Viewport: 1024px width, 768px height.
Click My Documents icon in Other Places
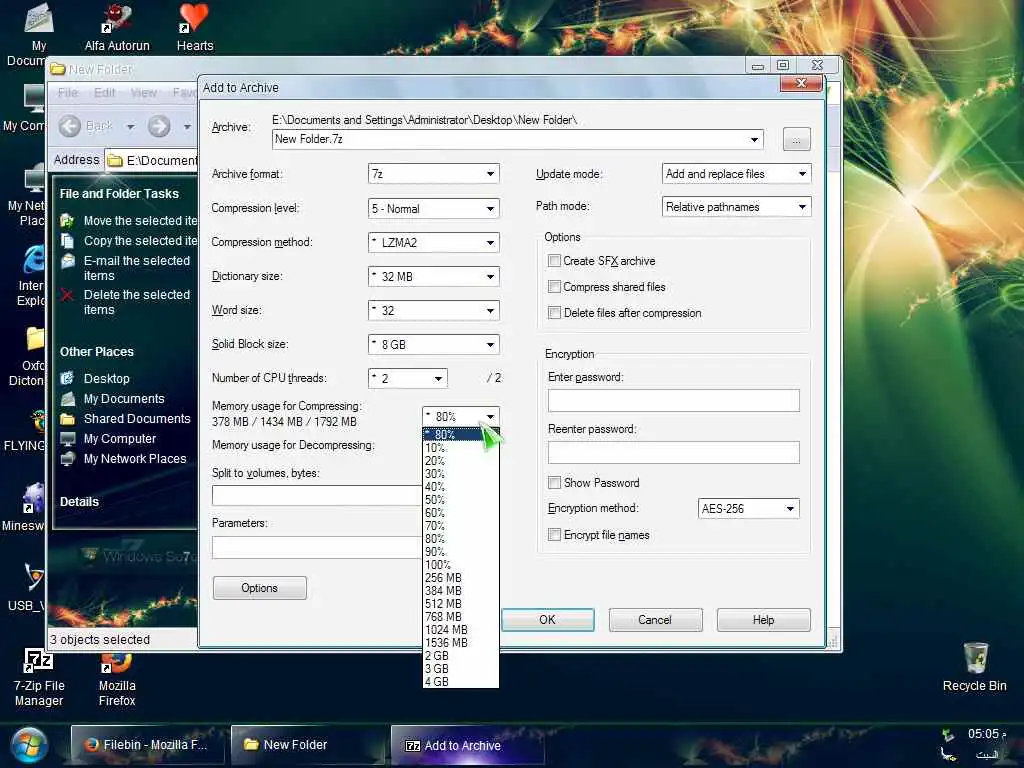click(x=67, y=399)
